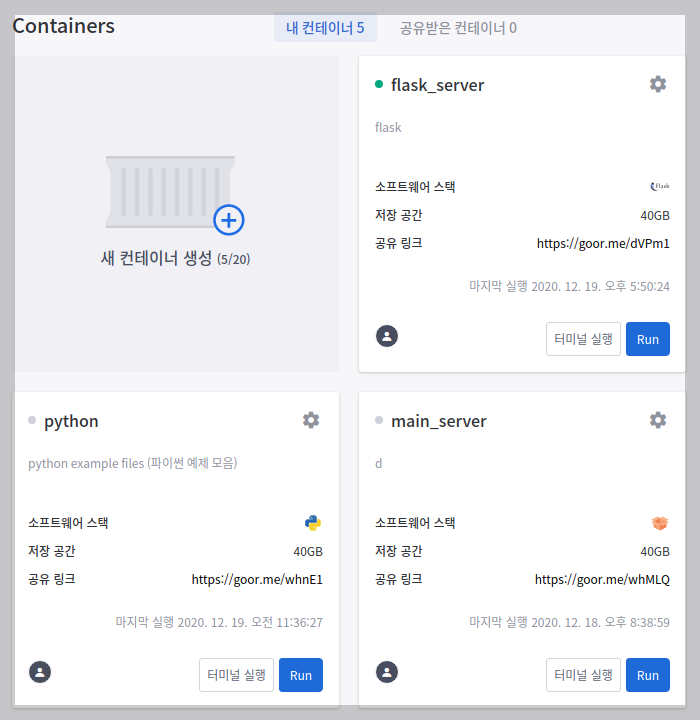Click 터미널 실행 for main_server

pyautogui.click(x=583, y=675)
